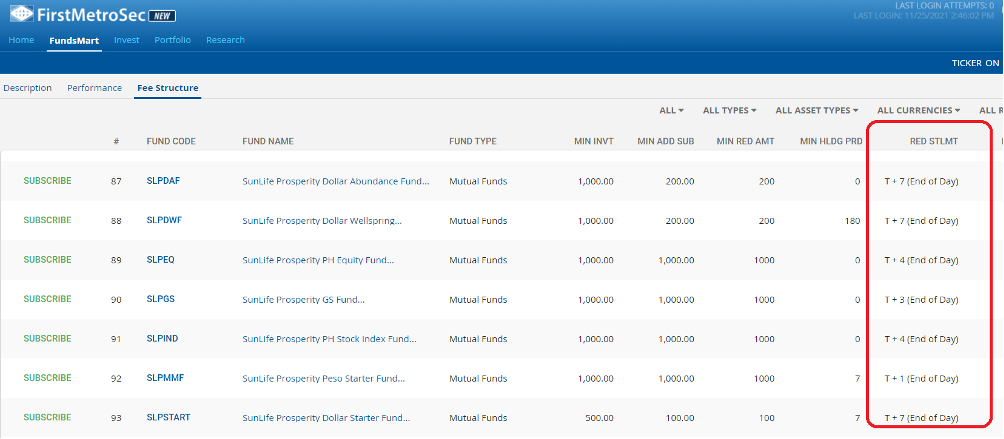
Task: Switch to the Description tab
Action: [28, 88]
